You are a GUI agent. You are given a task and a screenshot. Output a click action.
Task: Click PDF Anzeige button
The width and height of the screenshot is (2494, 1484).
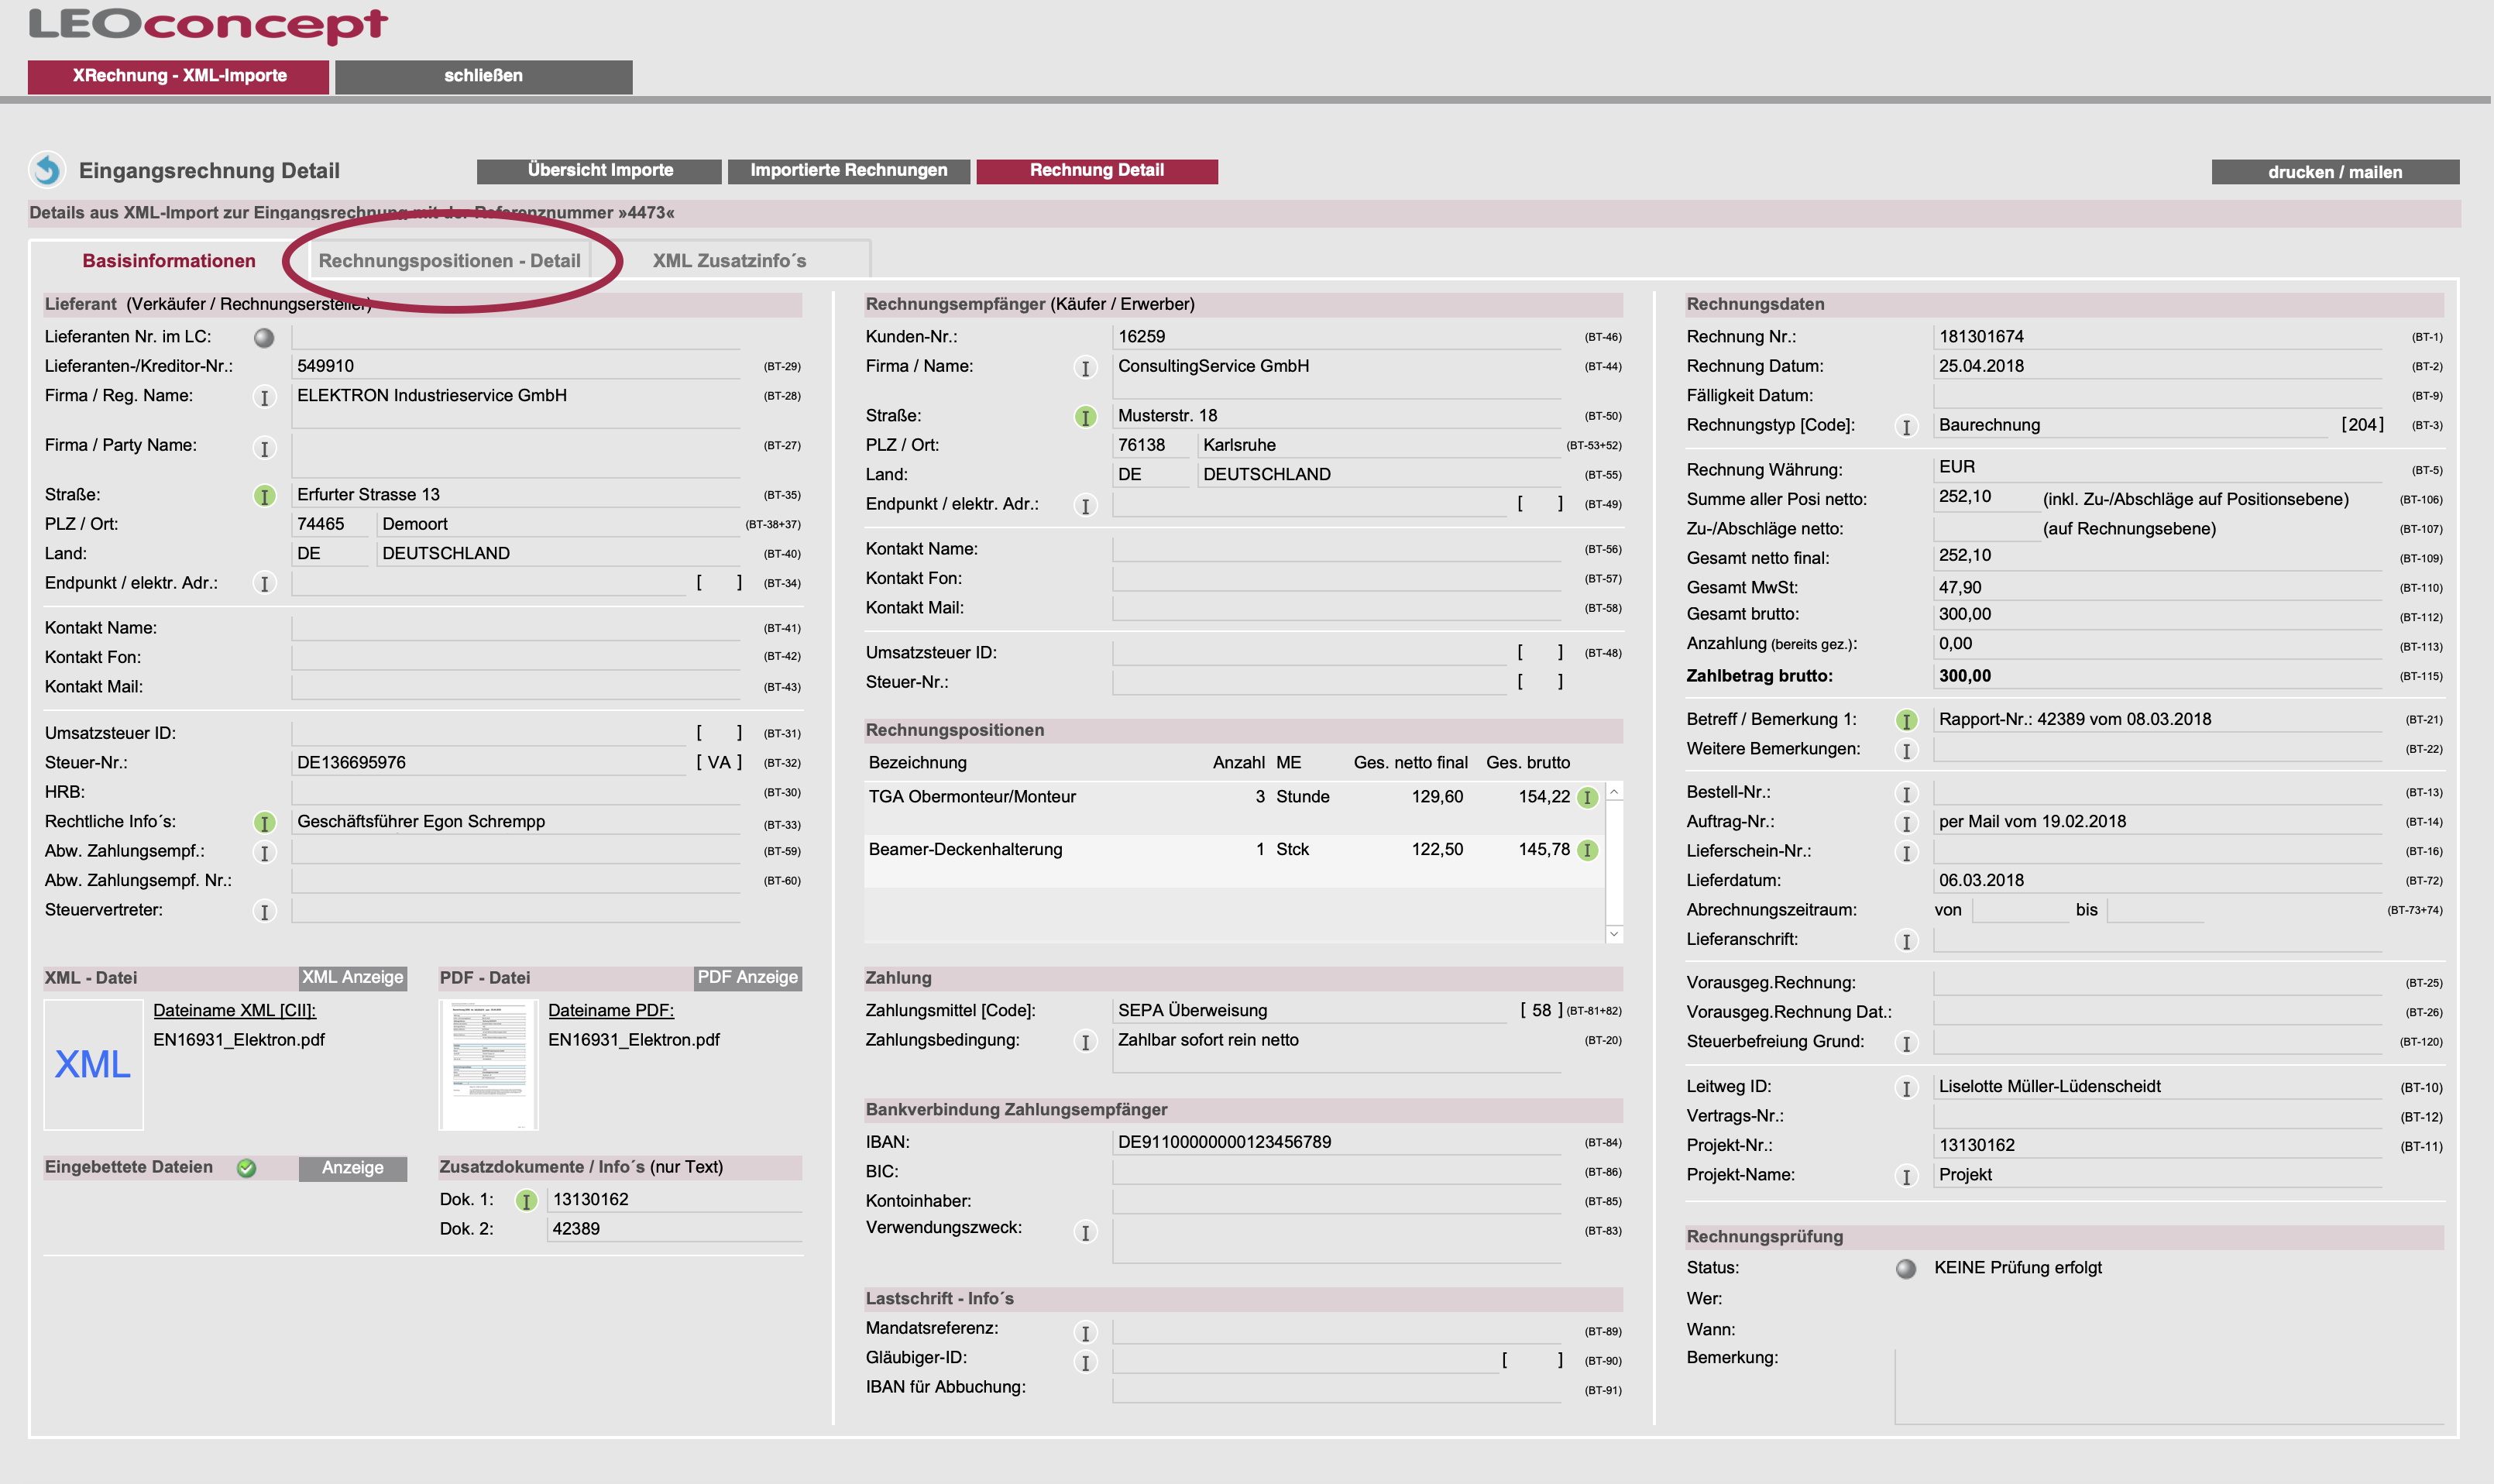pos(748,978)
